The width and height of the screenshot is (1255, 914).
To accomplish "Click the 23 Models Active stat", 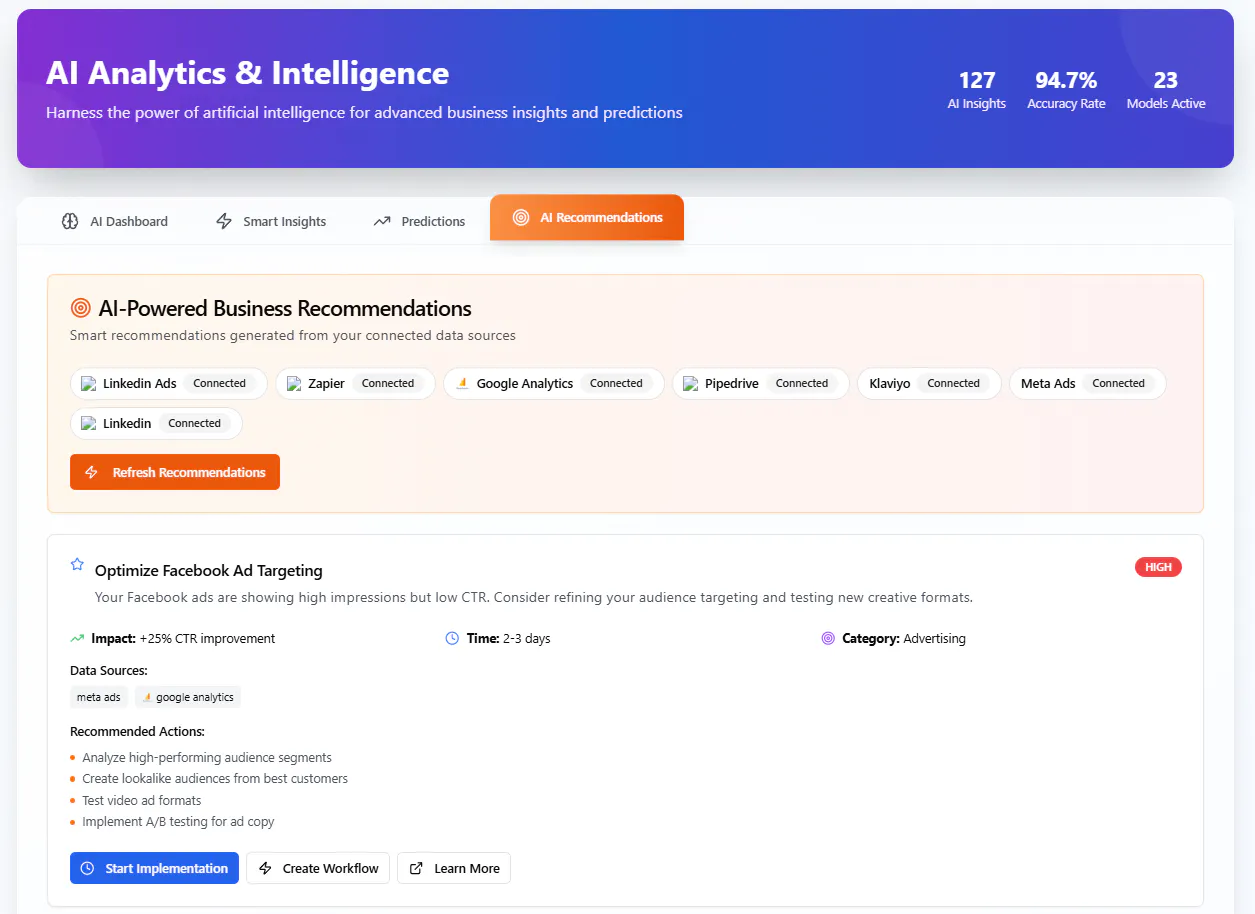I will pos(1166,89).
